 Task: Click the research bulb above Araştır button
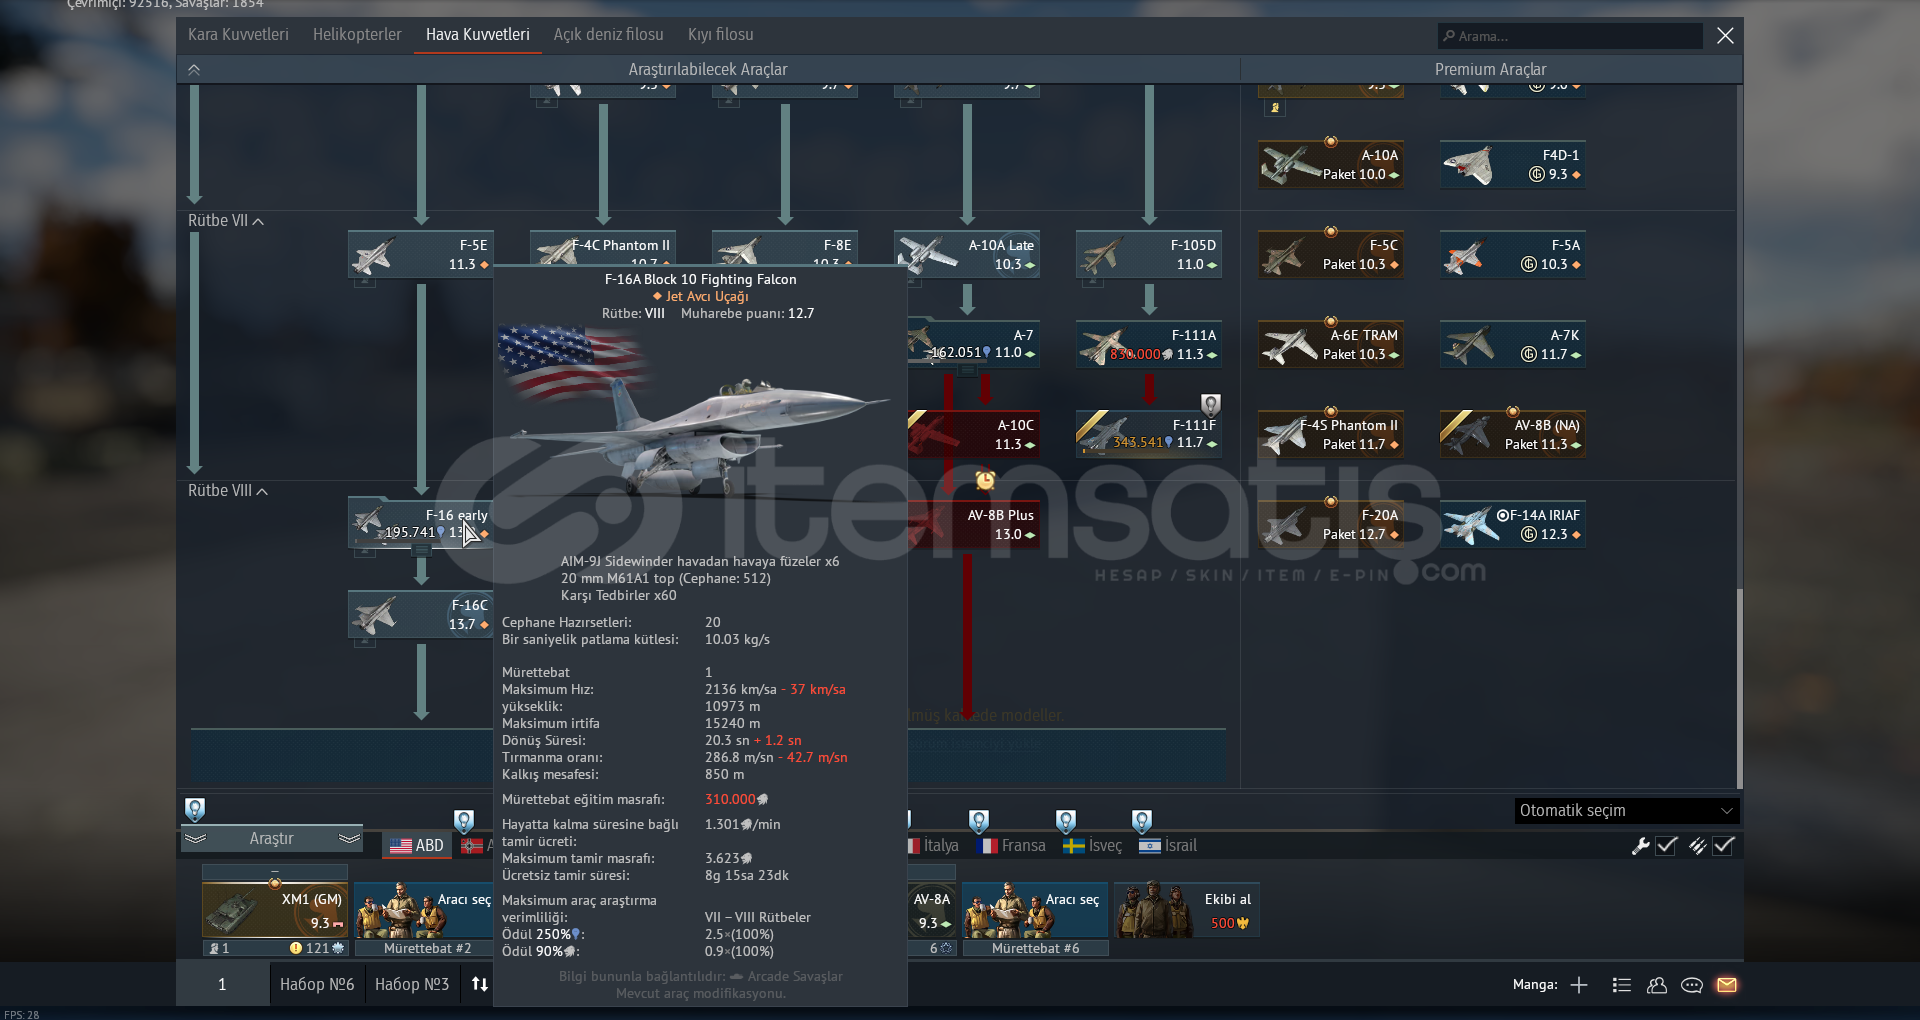pos(195,809)
